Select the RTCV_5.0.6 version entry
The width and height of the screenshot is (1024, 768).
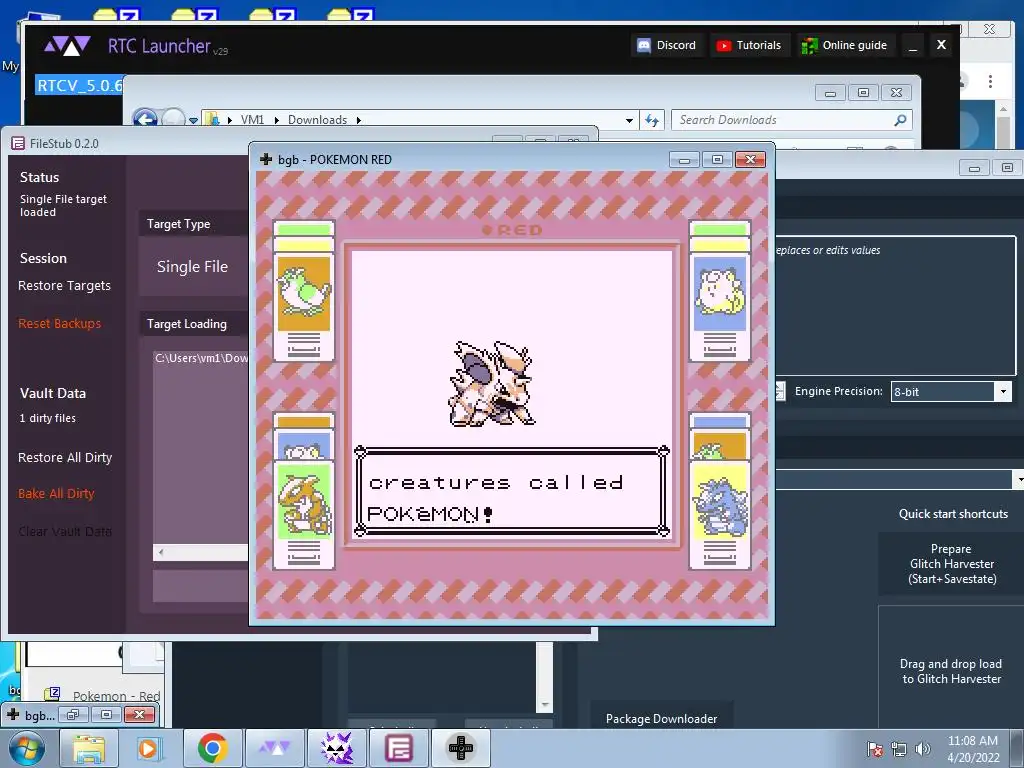(x=79, y=86)
